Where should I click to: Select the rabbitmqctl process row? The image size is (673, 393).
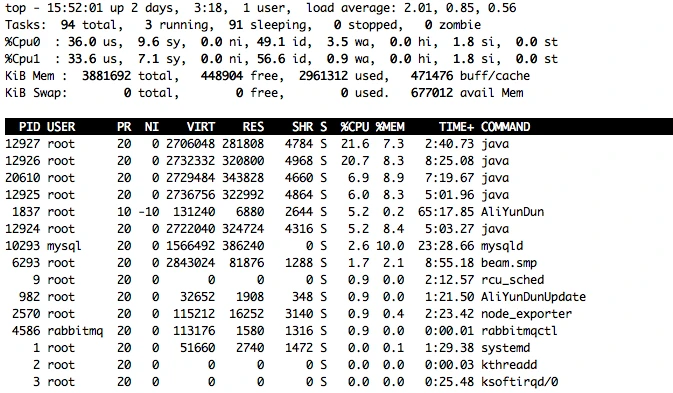pos(281,331)
